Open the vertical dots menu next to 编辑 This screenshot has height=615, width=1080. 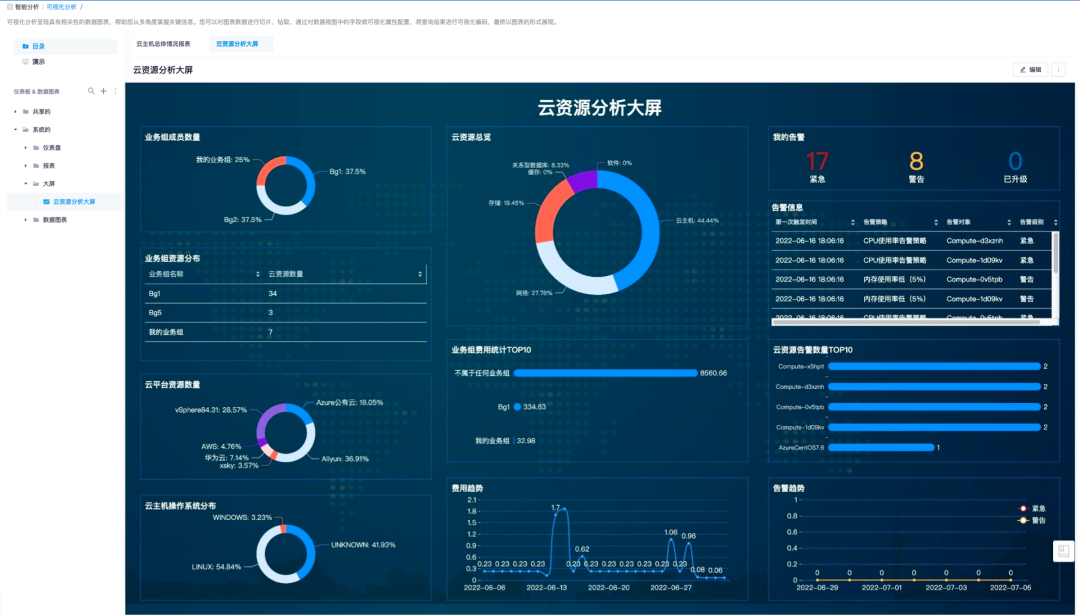[1059, 70]
